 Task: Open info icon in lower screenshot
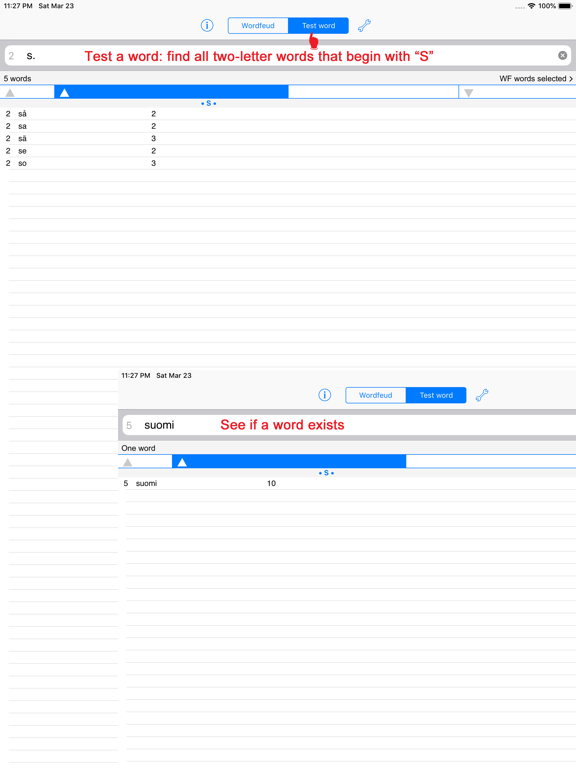[325, 395]
